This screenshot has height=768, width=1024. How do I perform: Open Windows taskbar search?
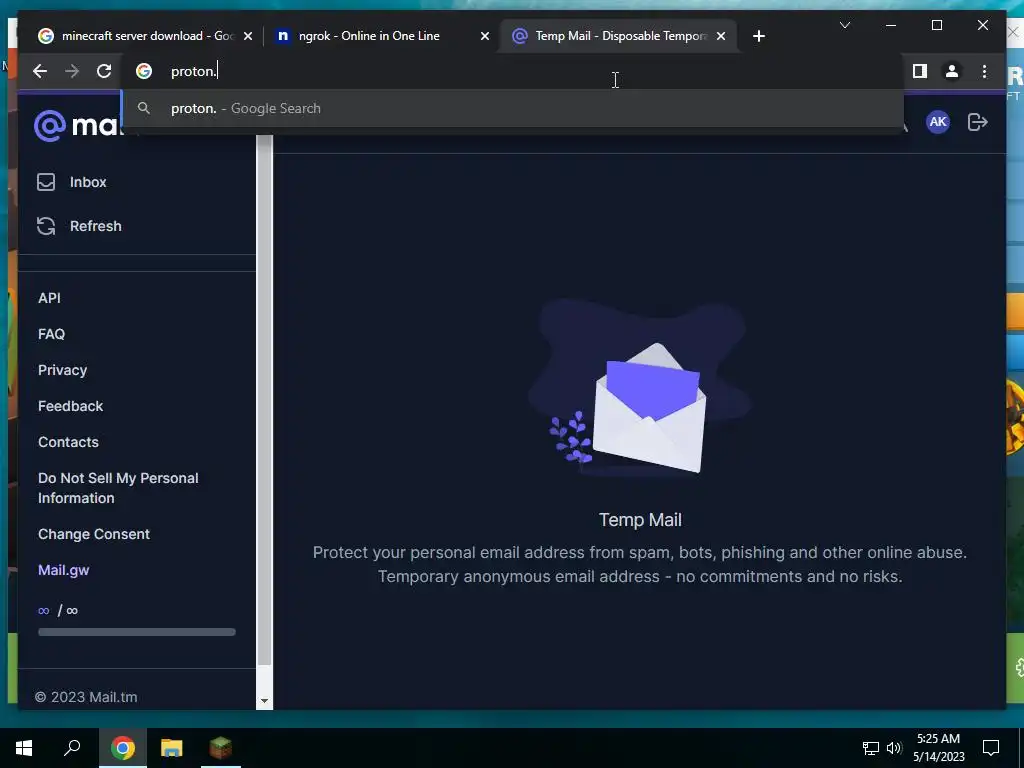pyautogui.click(x=72, y=748)
